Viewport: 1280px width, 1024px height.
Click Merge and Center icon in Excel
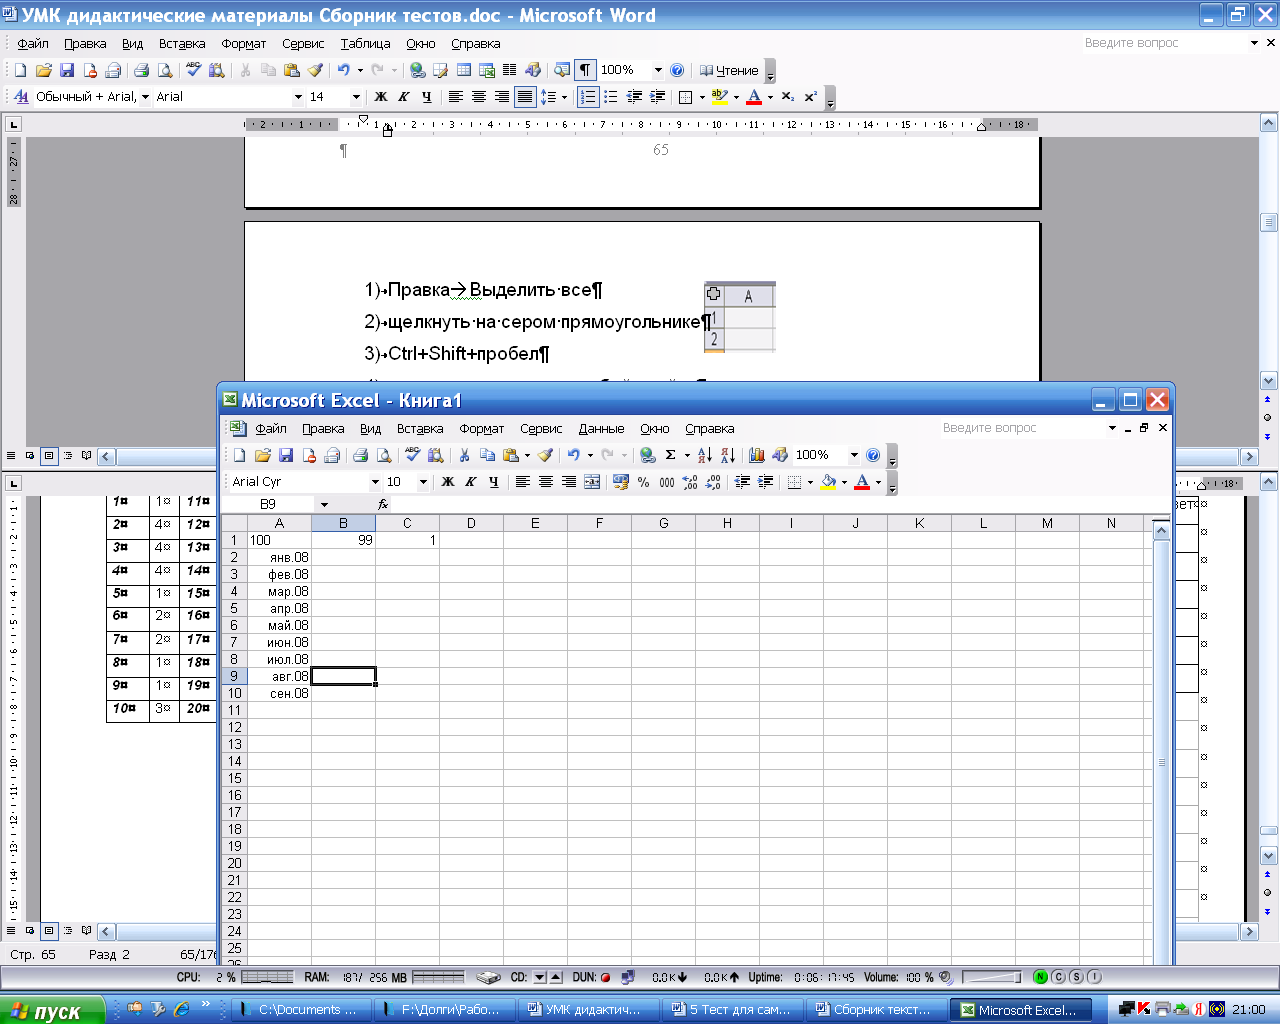point(592,482)
